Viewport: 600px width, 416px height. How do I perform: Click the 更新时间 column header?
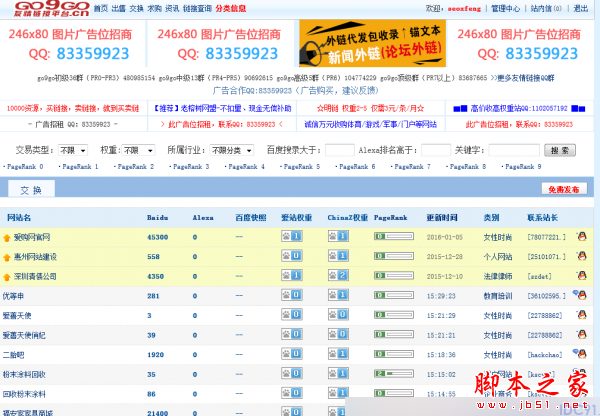pos(442,218)
